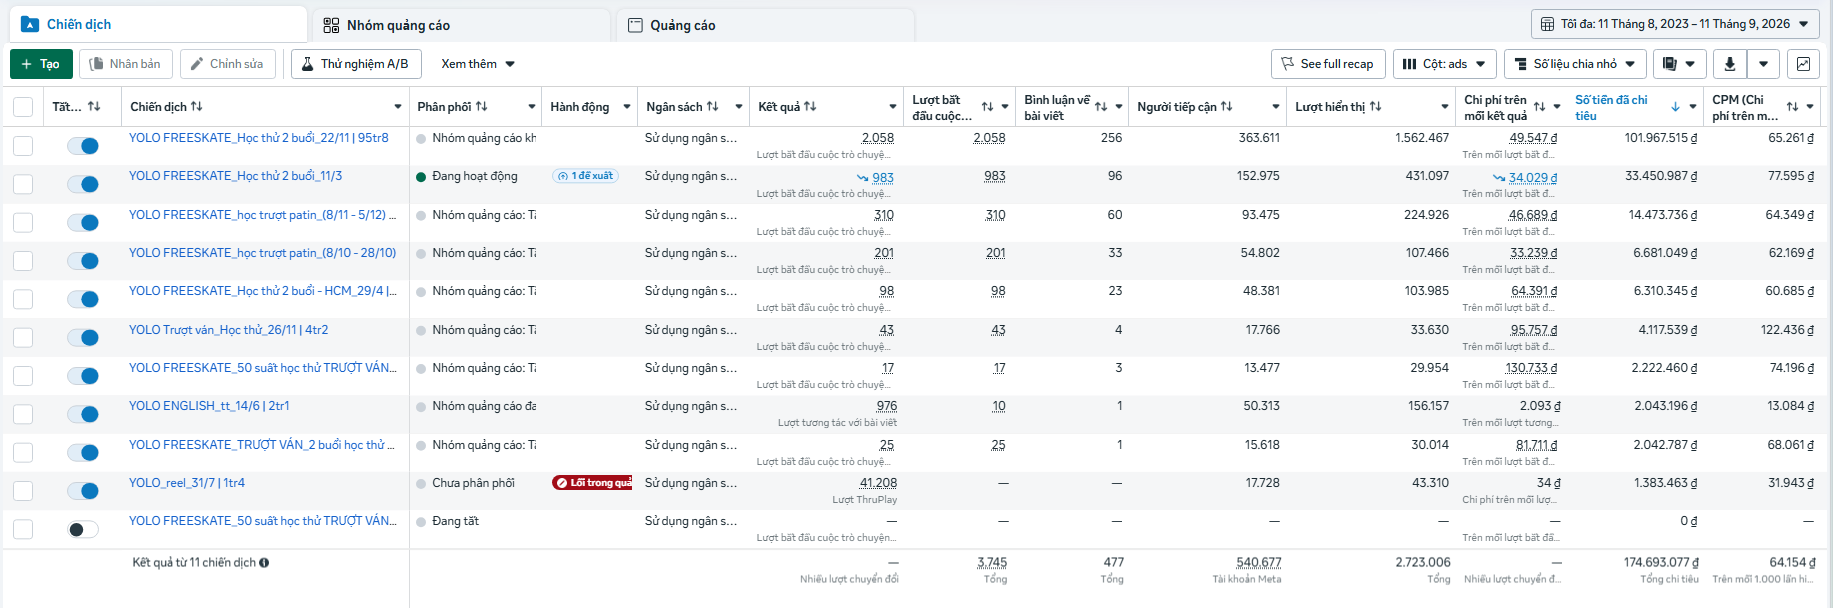Toggle switch for YOLO ENGLISH_tt_14/6 | 2tr1
Screen dimensions: 1833x608
coord(83,414)
